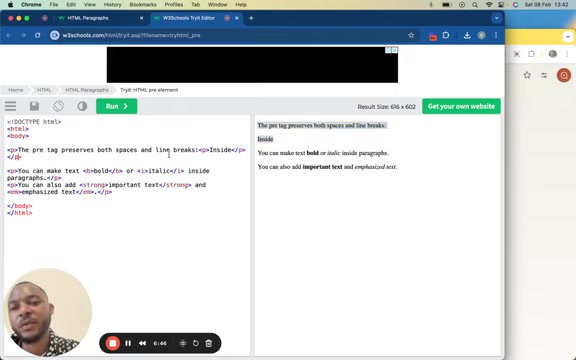Click the webcam bubble overlay
This screenshot has width=576, height=360.
click(47, 312)
